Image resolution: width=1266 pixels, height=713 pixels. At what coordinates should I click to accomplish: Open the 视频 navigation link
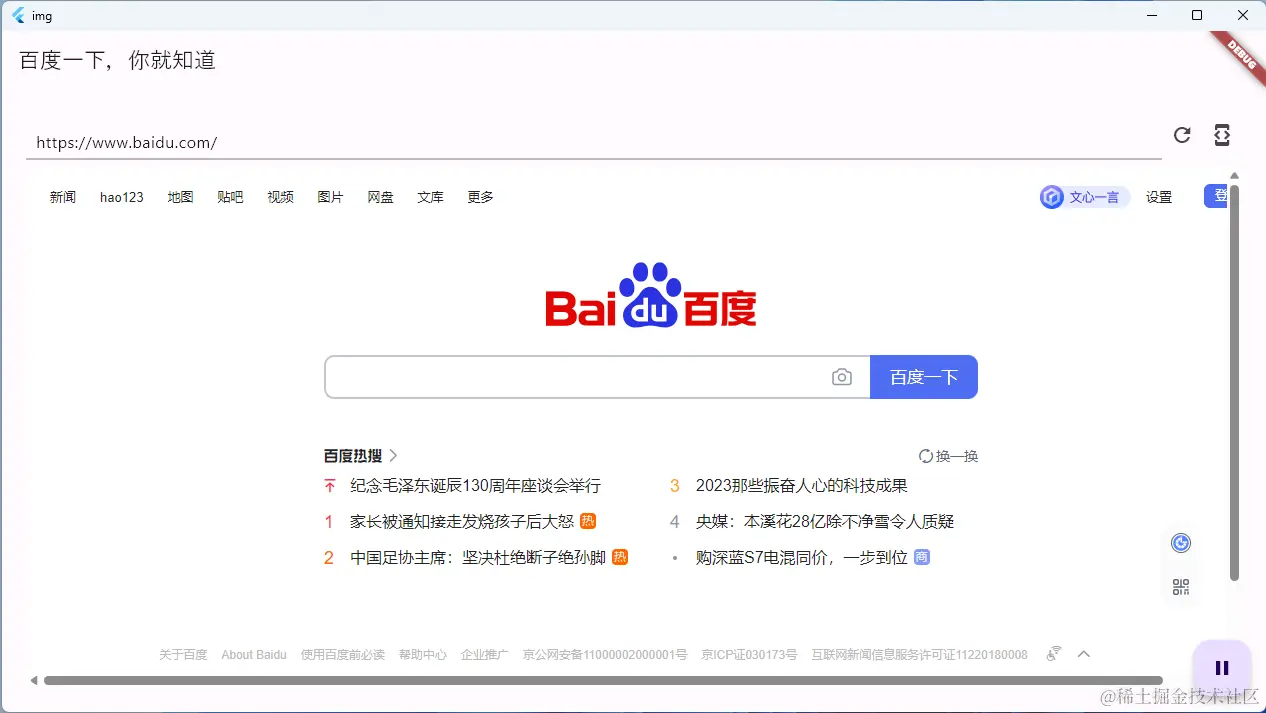[x=280, y=197]
